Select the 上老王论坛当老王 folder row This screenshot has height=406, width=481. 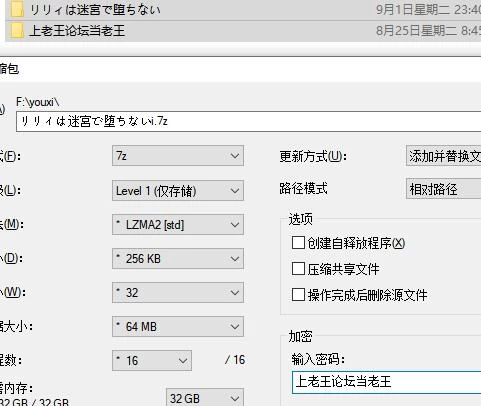pyautogui.click(x=243, y=31)
